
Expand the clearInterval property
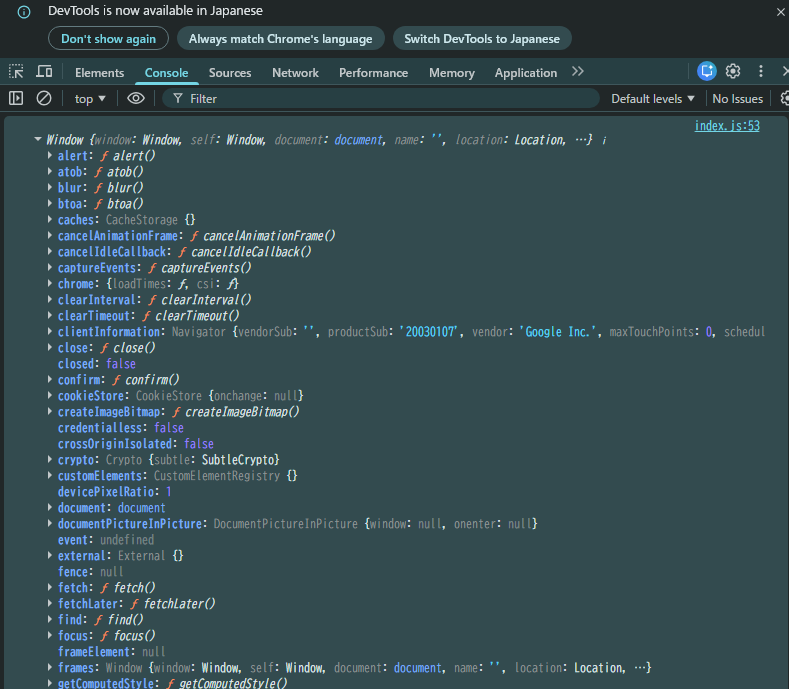pos(49,299)
